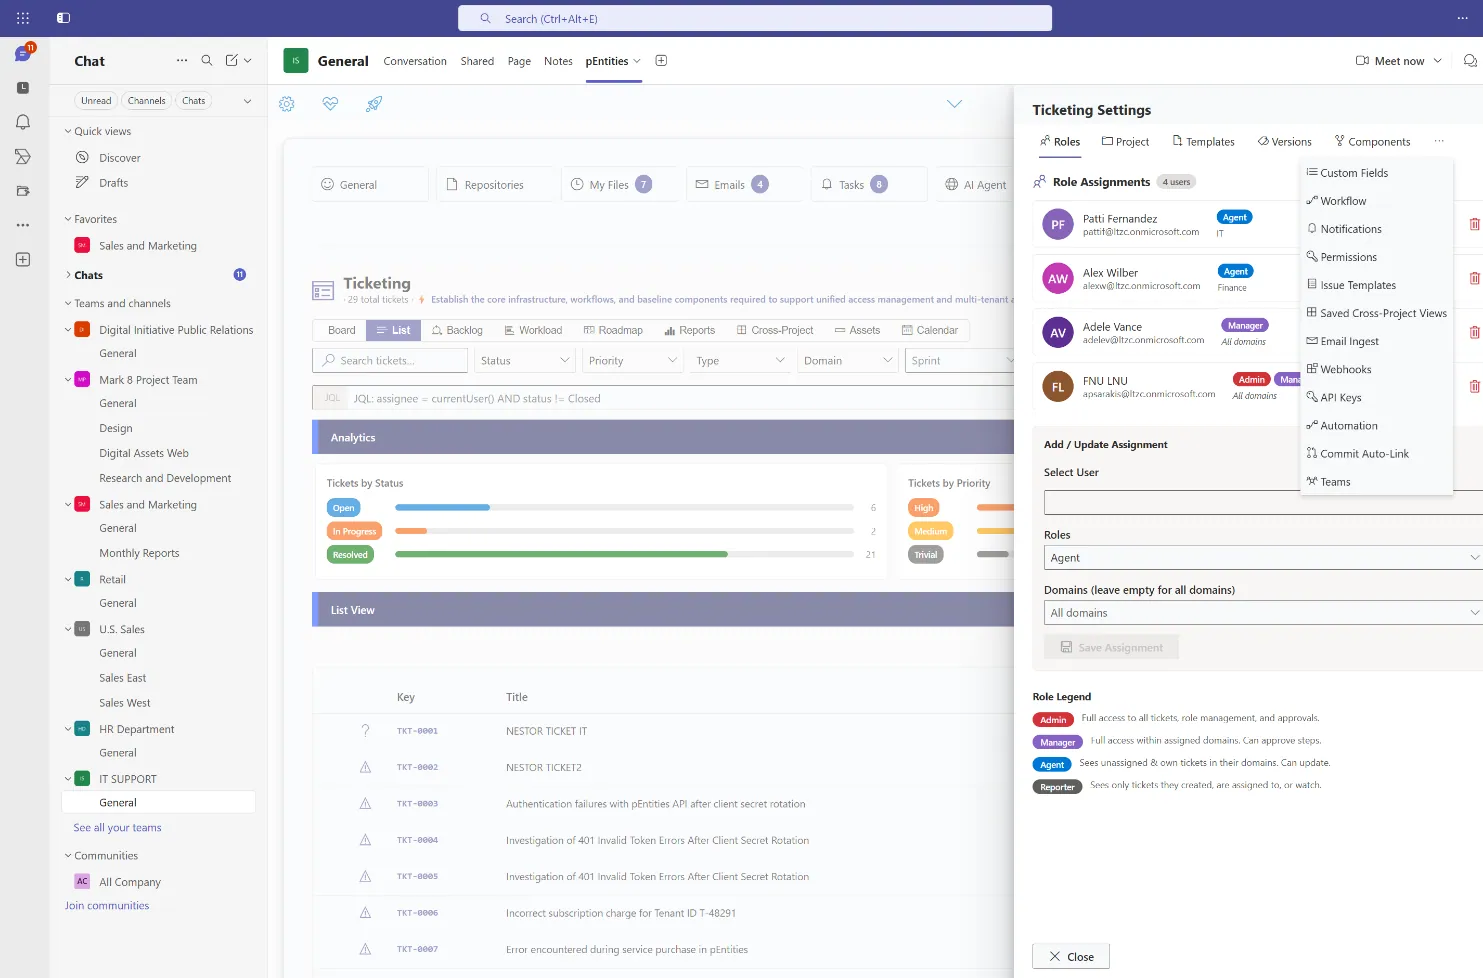Click the Search tickets input field
1483x978 pixels.
pos(390,361)
